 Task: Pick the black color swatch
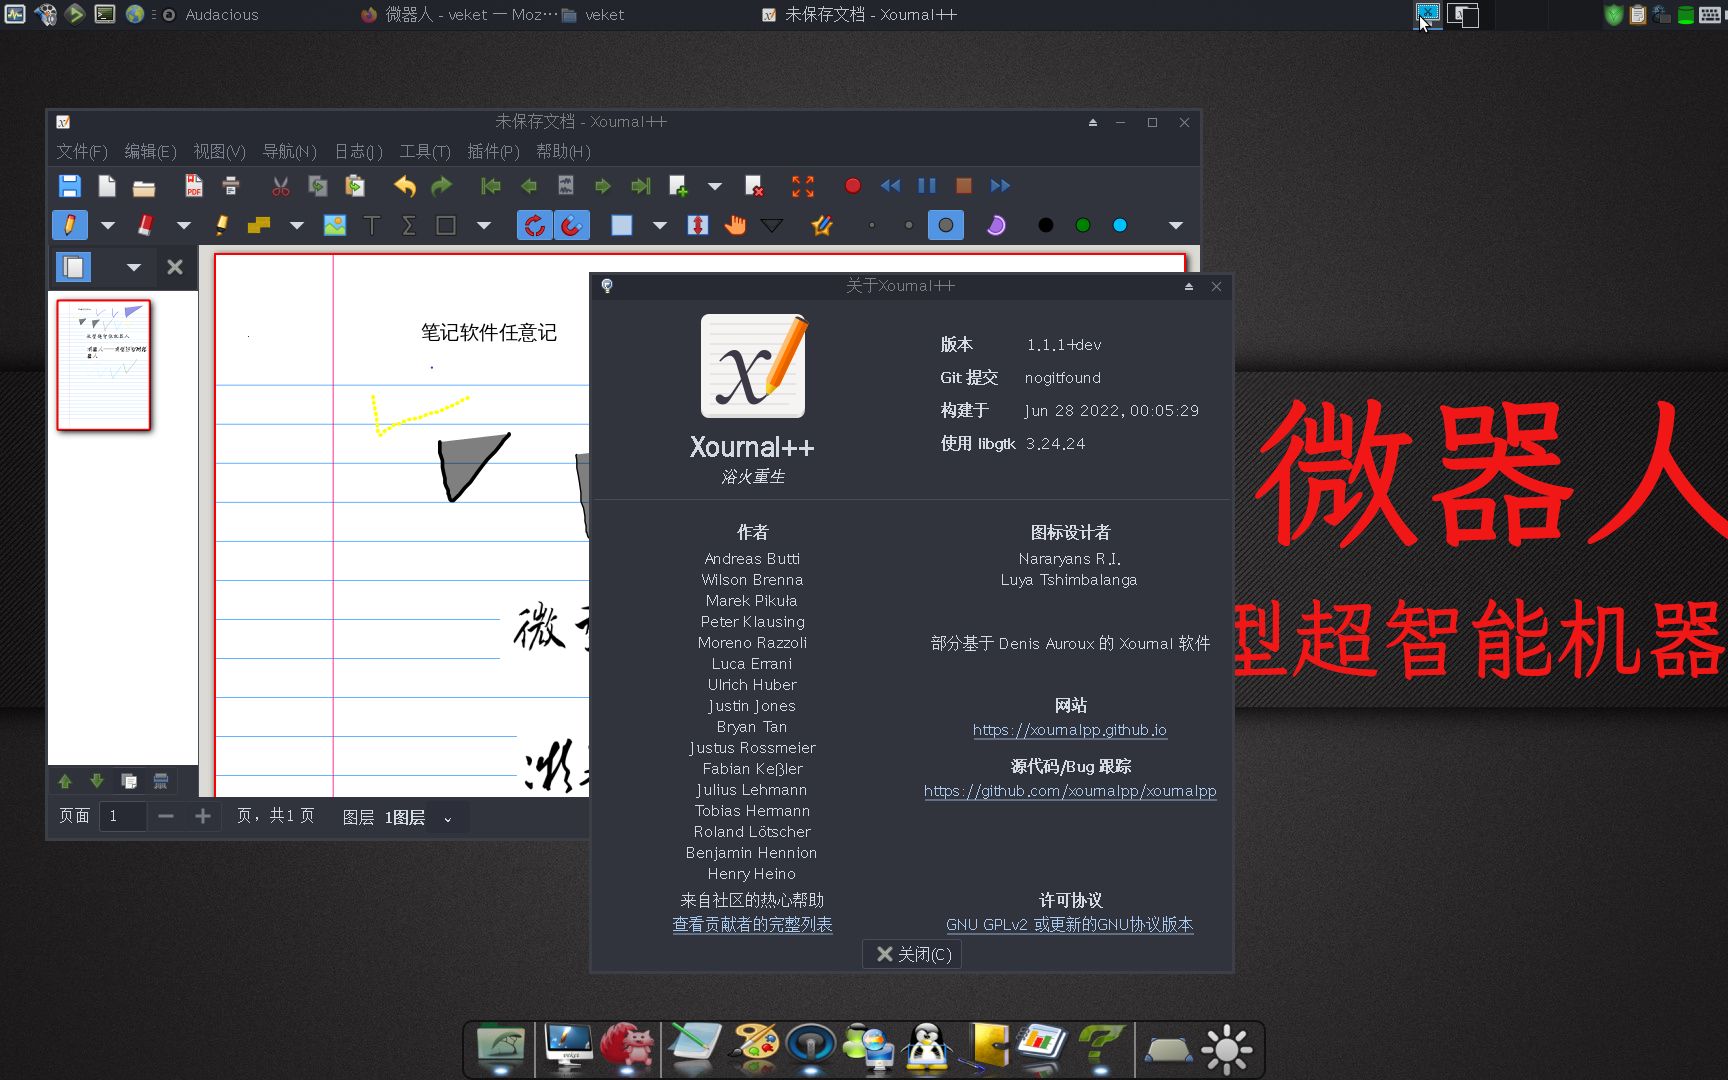point(1046,225)
